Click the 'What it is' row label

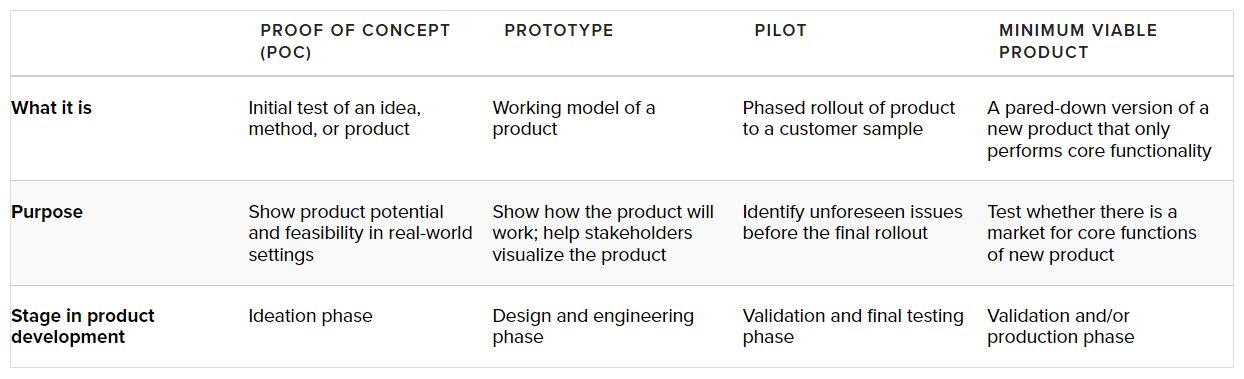[x=52, y=107]
